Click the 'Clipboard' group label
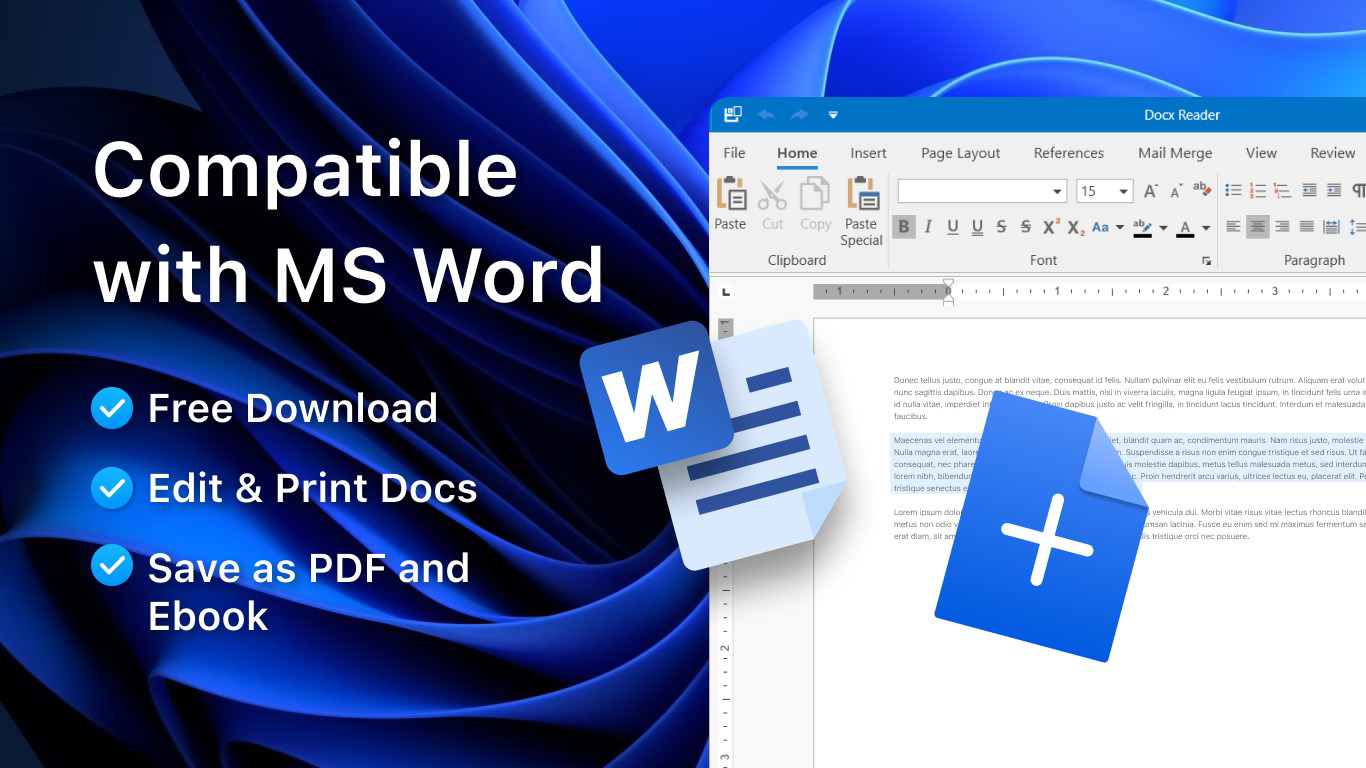This screenshot has height=768, width=1366. pyautogui.click(x=797, y=260)
